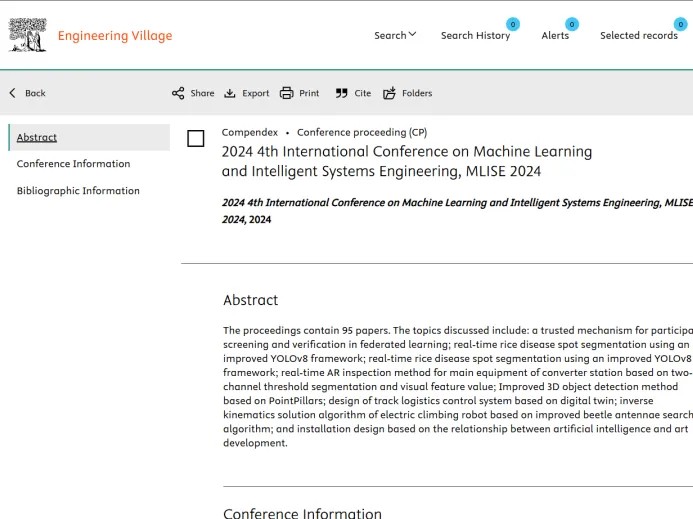Click the Folders icon

[x=390, y=93]
